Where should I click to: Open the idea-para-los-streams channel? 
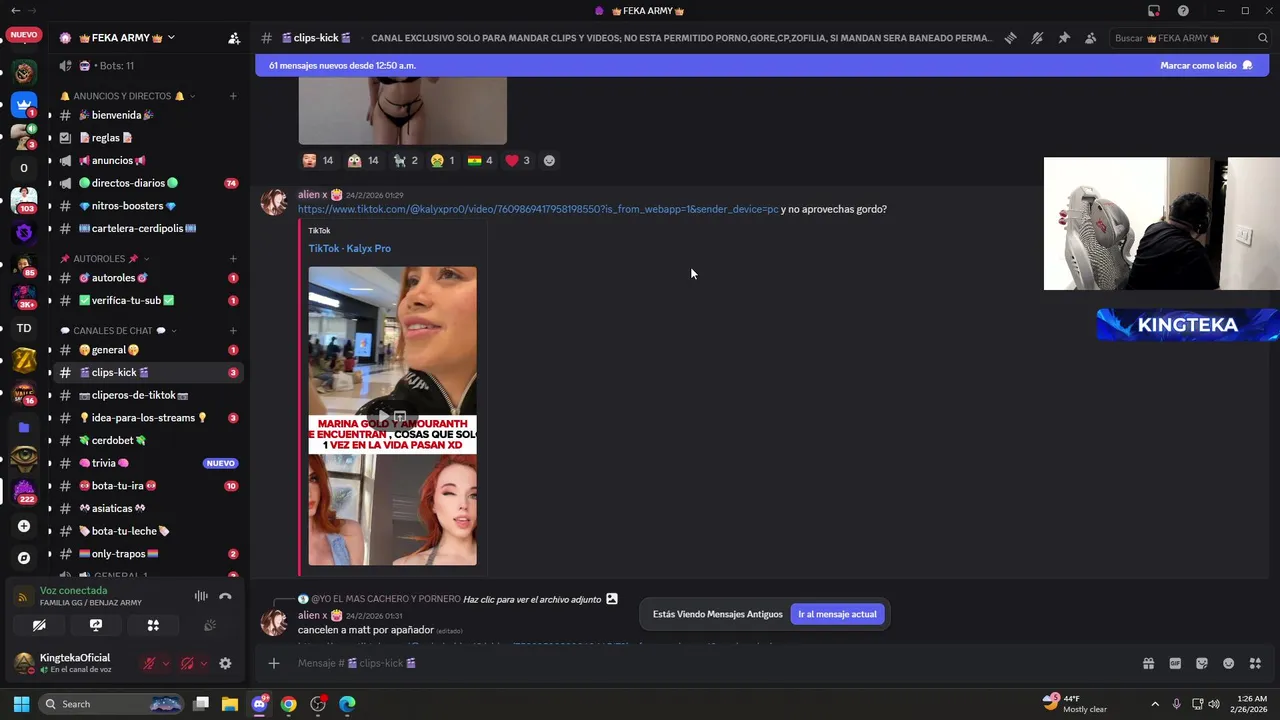149,418
